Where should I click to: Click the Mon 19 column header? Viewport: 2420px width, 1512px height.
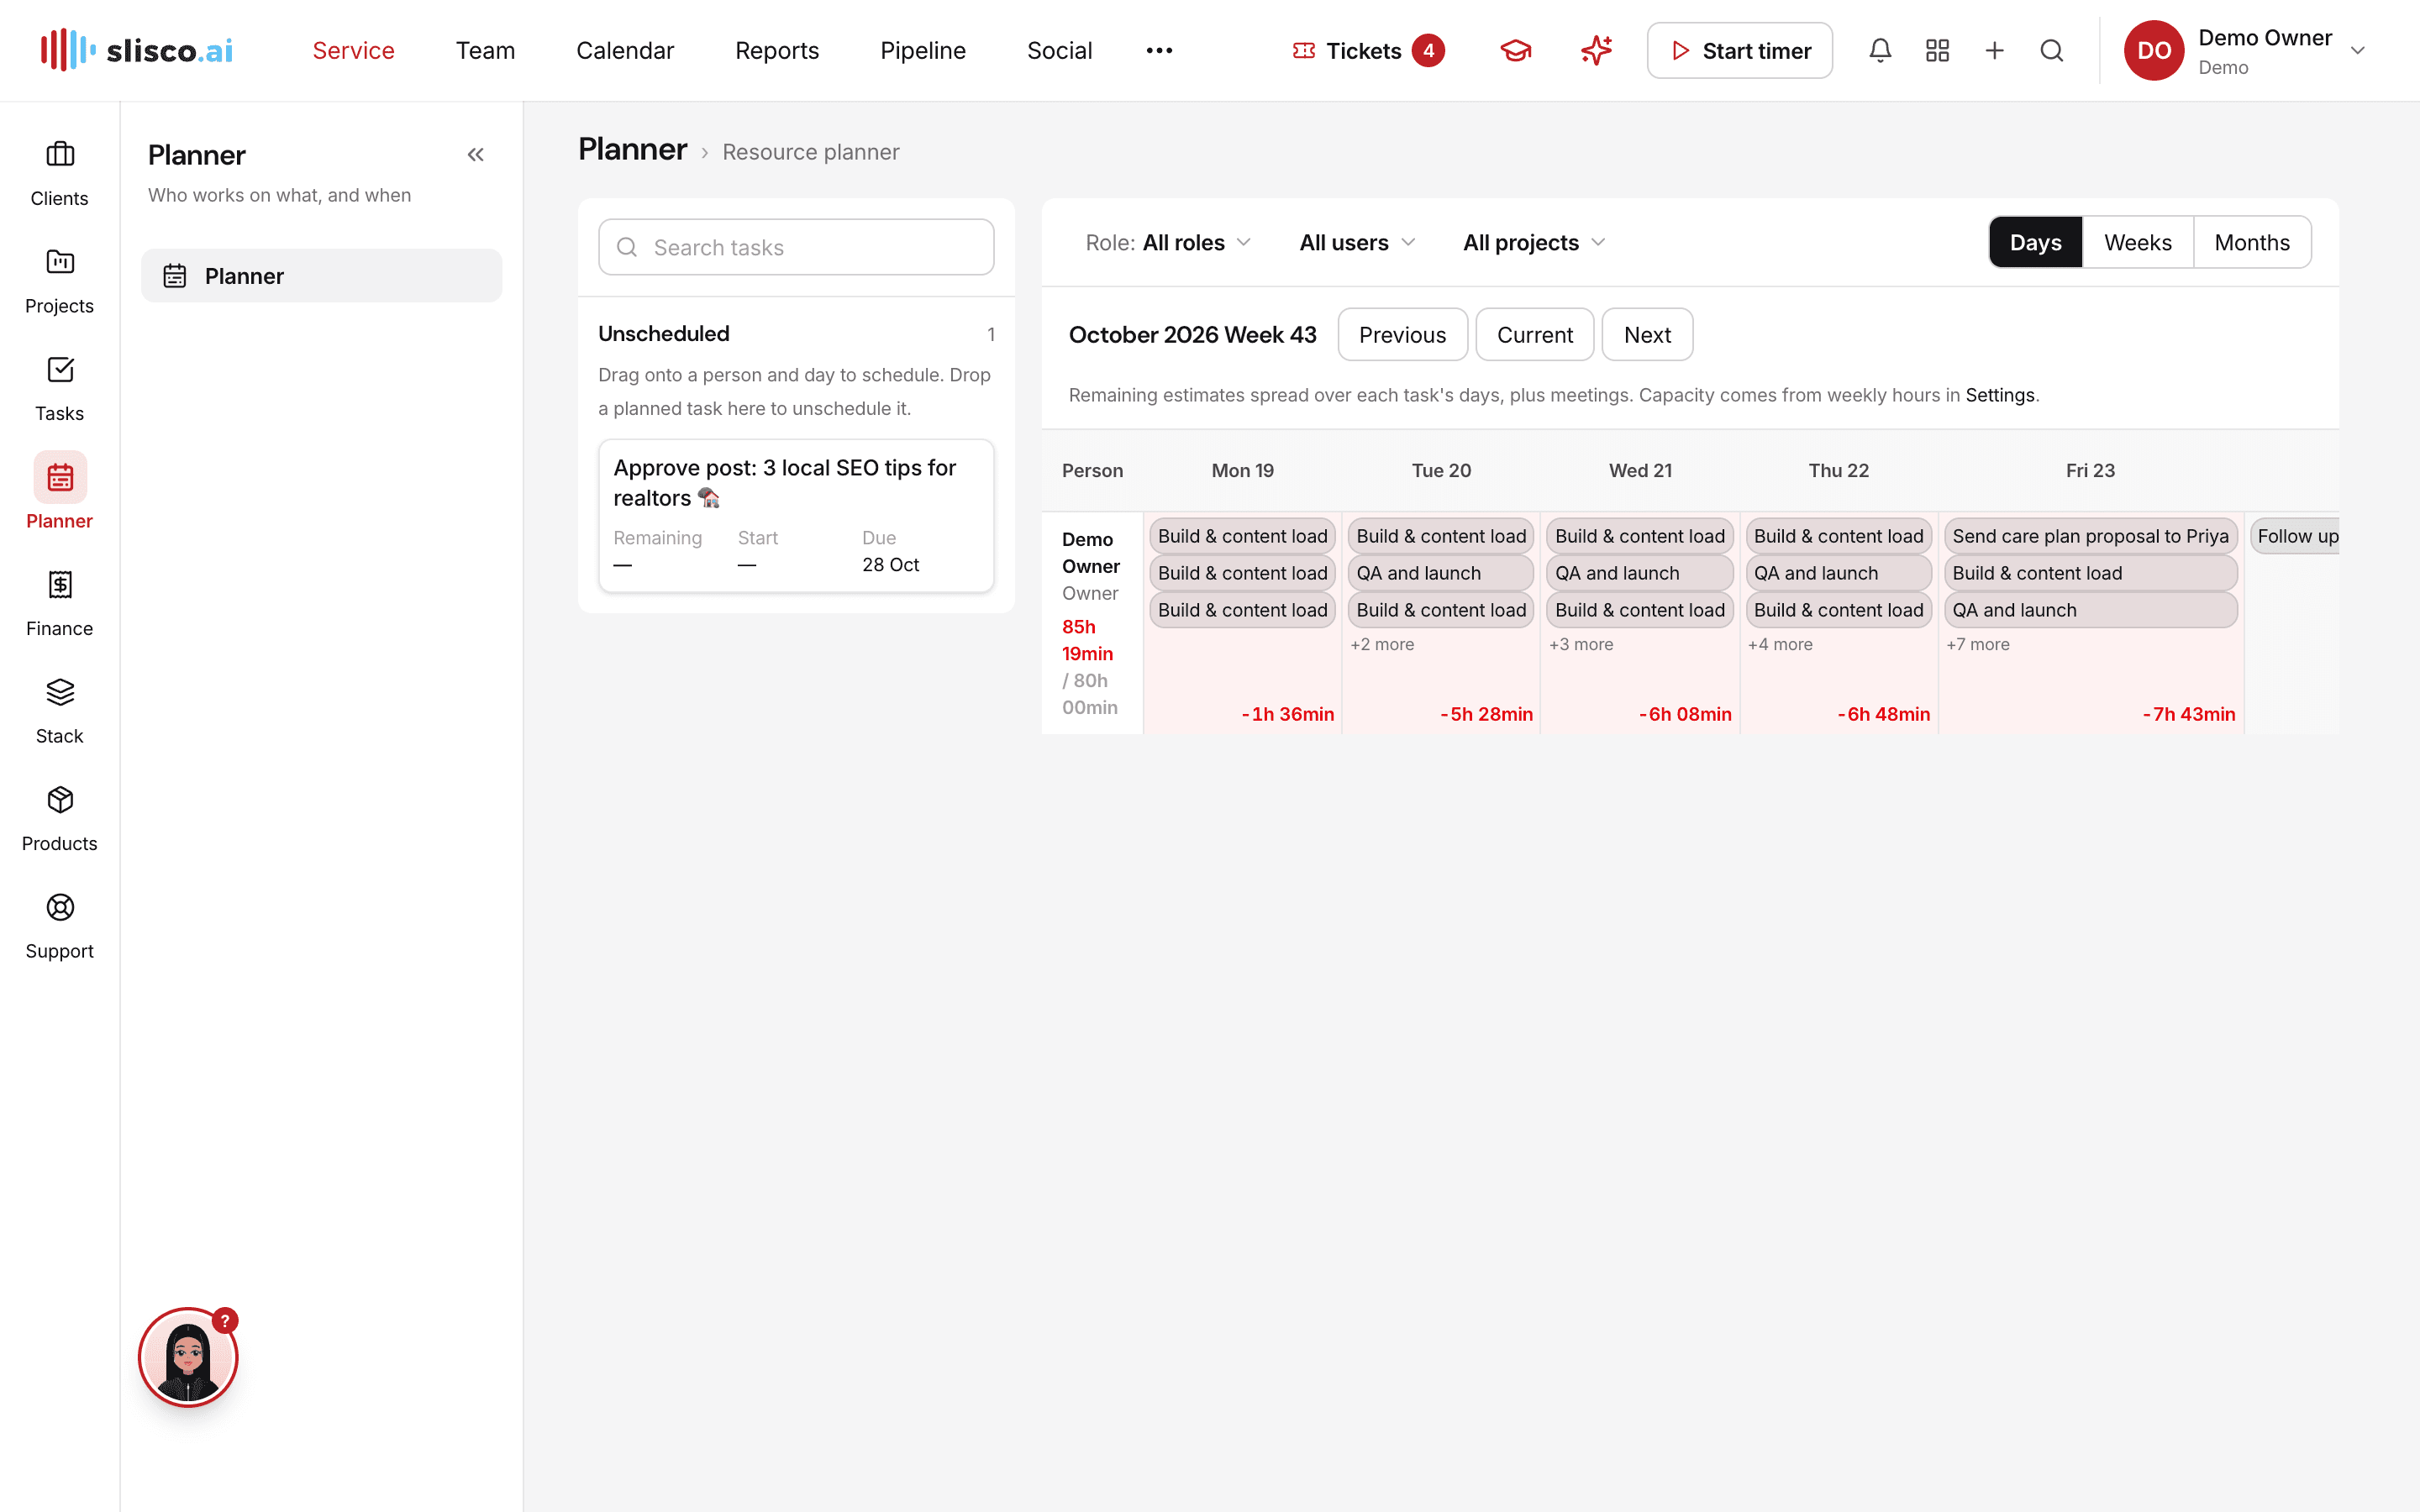click(x=1242, y=470)
